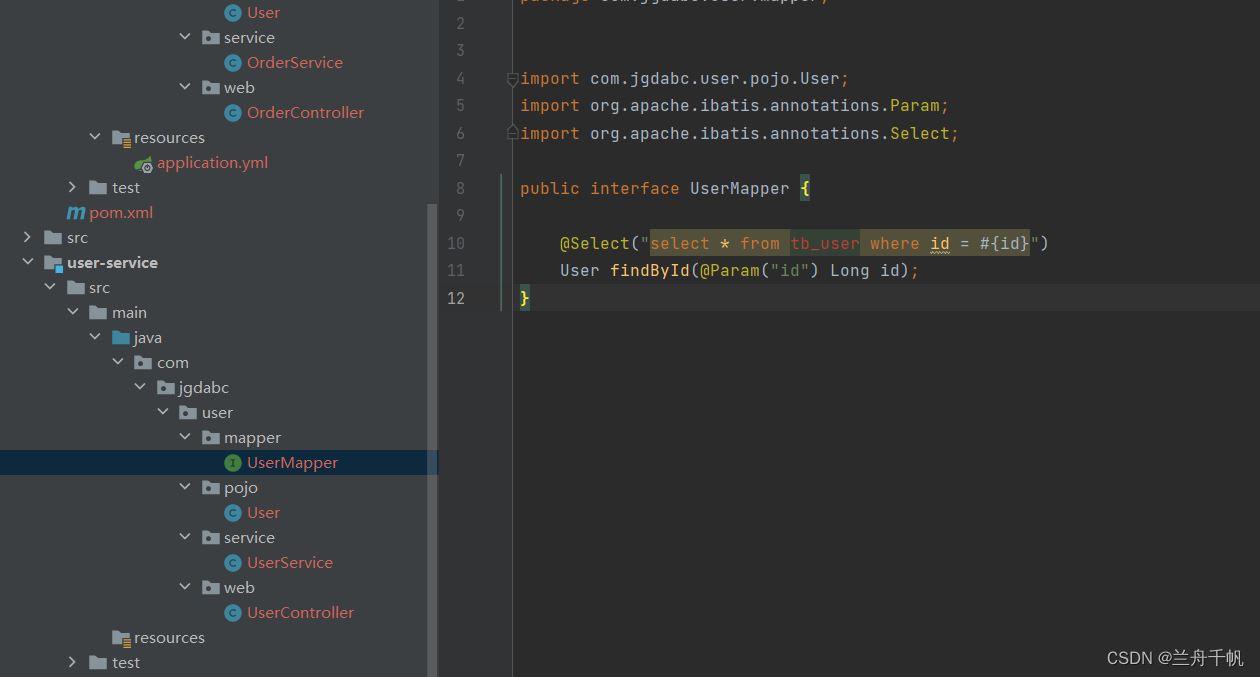Image resolution: width=1260 pixels, height=677 pixels.
Task: Select the src folder label below pom.xml
Action: [77, 238]
